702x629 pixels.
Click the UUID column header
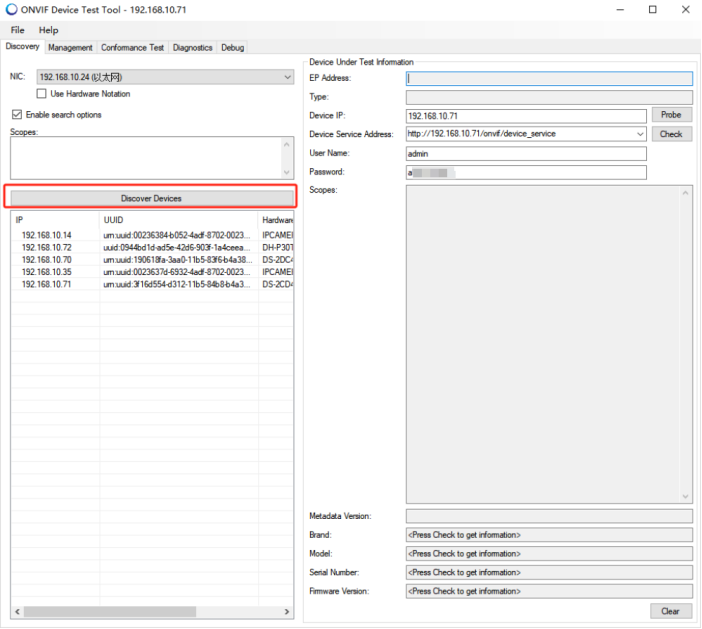click(178, 220)
